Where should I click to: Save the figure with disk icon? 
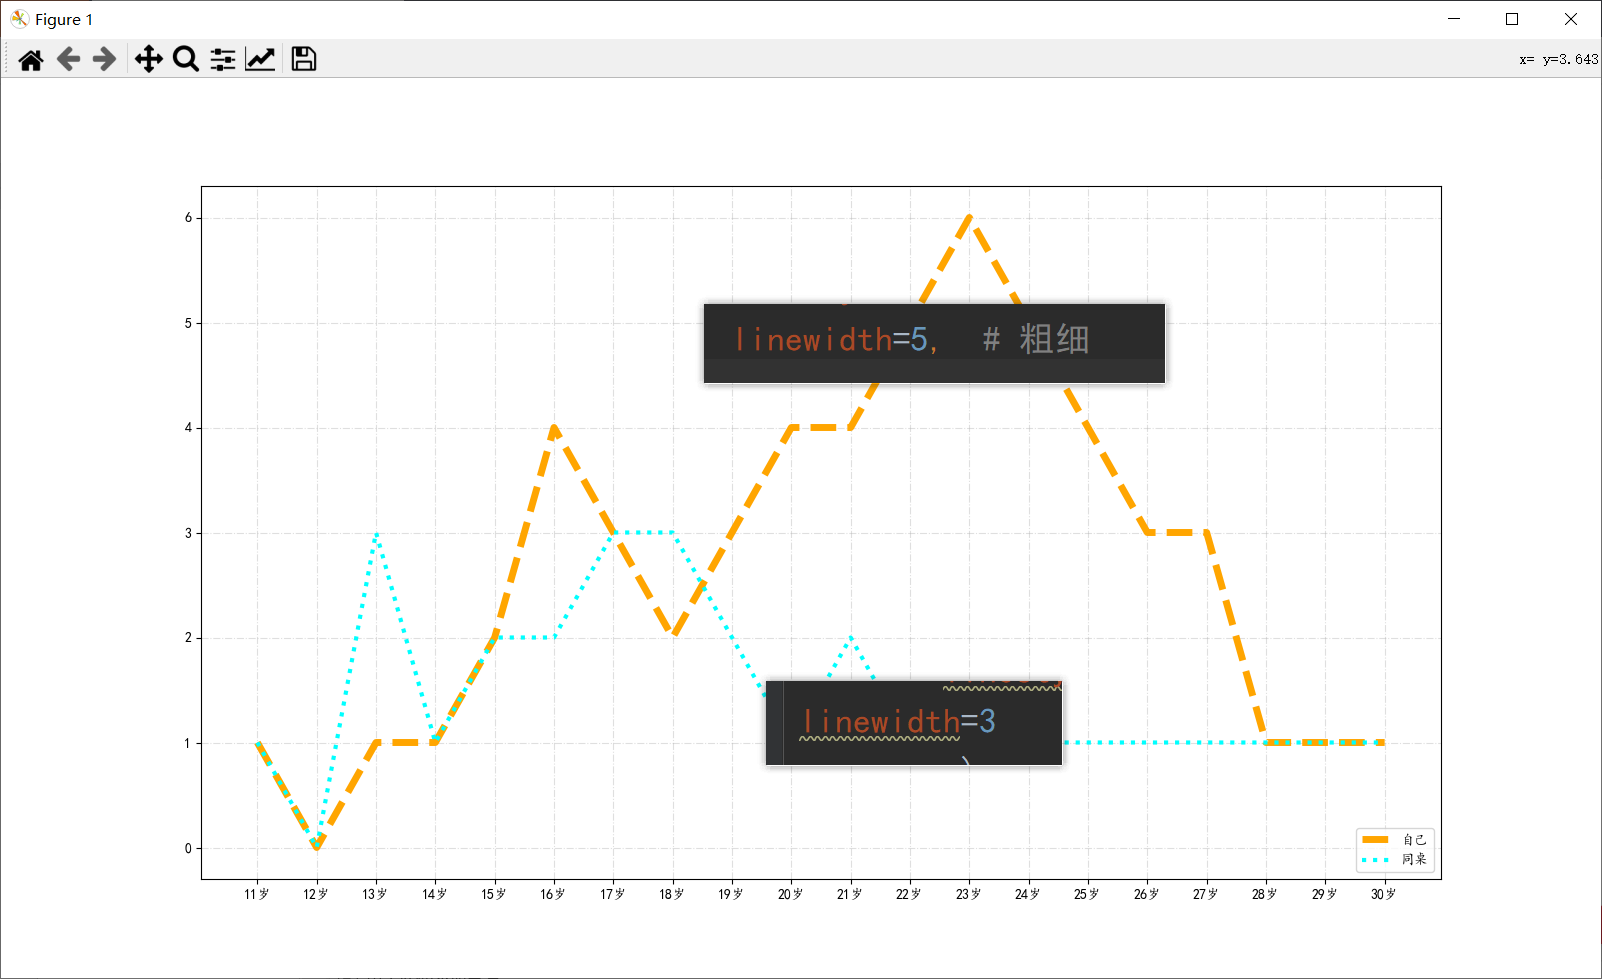coord(304,60)
